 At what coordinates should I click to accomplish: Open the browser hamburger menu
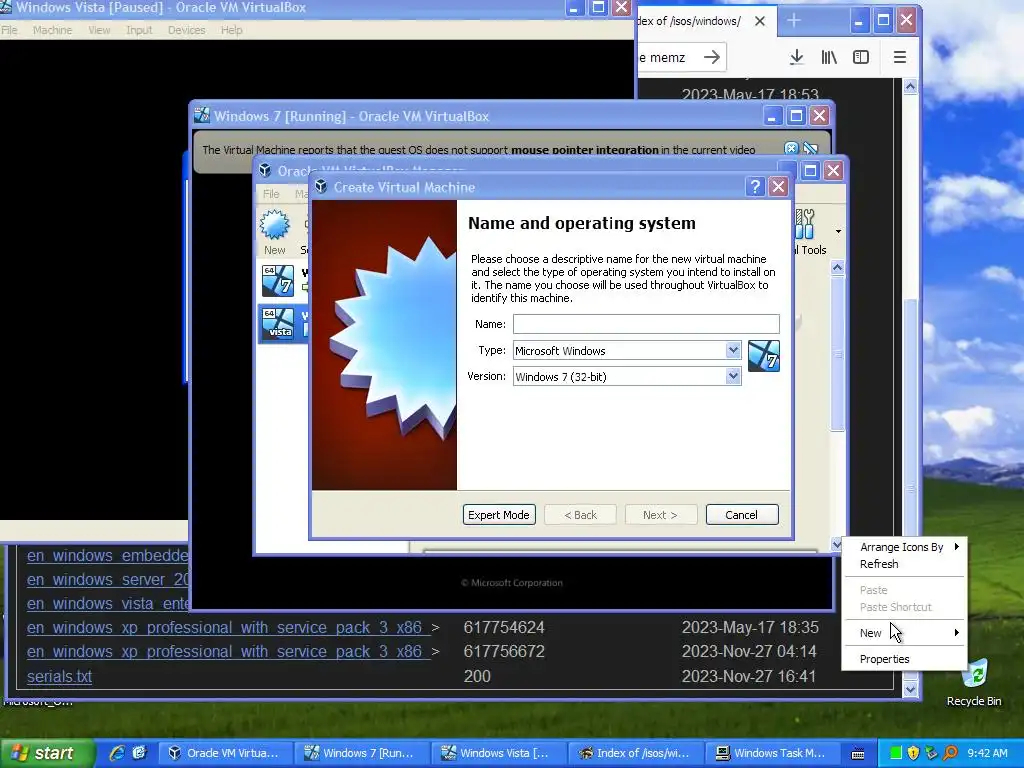[x=899, y=57]
